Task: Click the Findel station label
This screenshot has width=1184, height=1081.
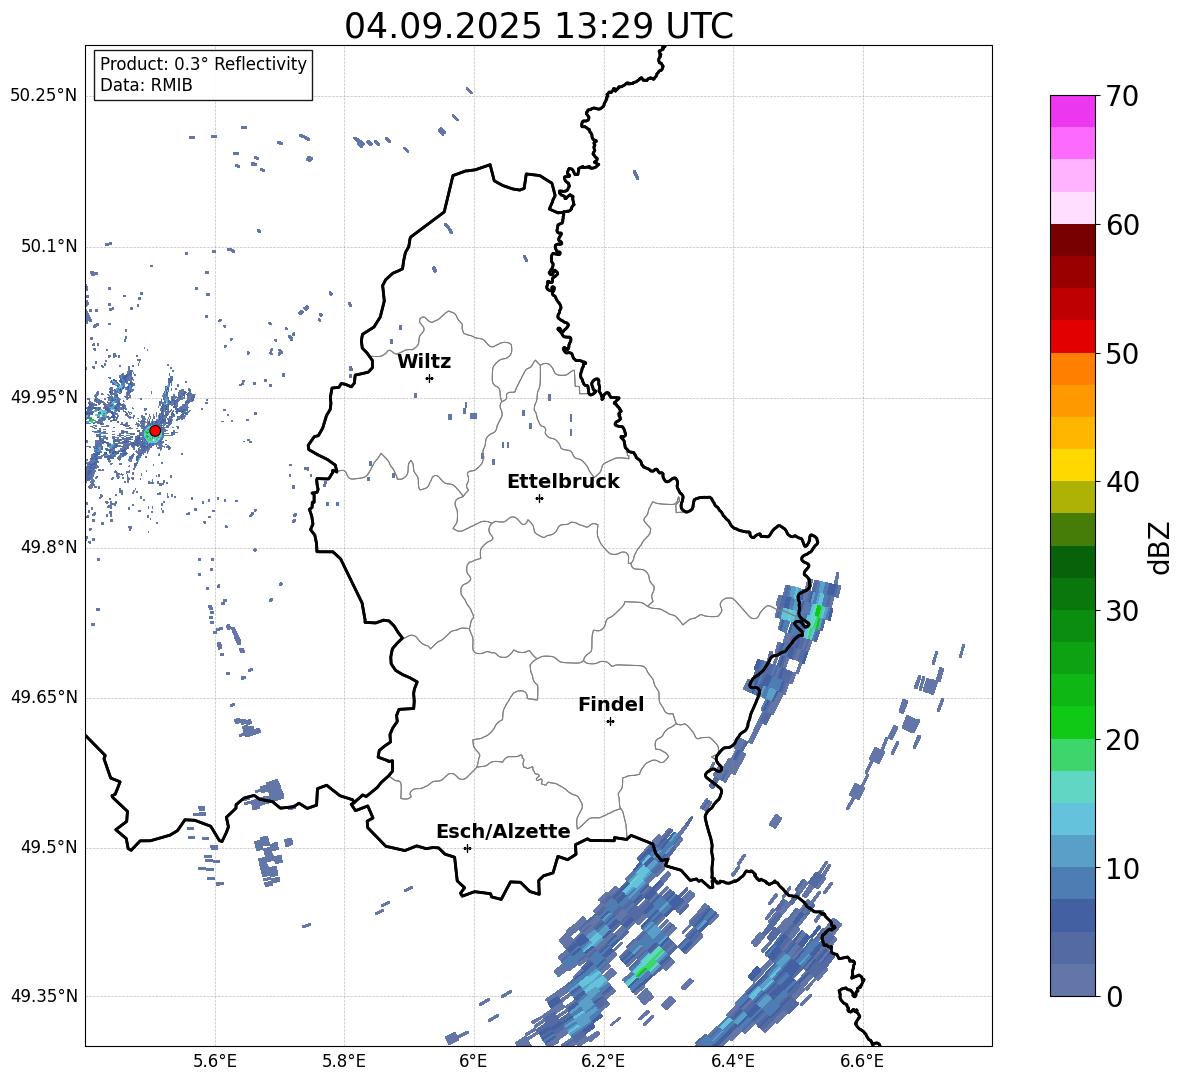Action: tap(611, 704)
